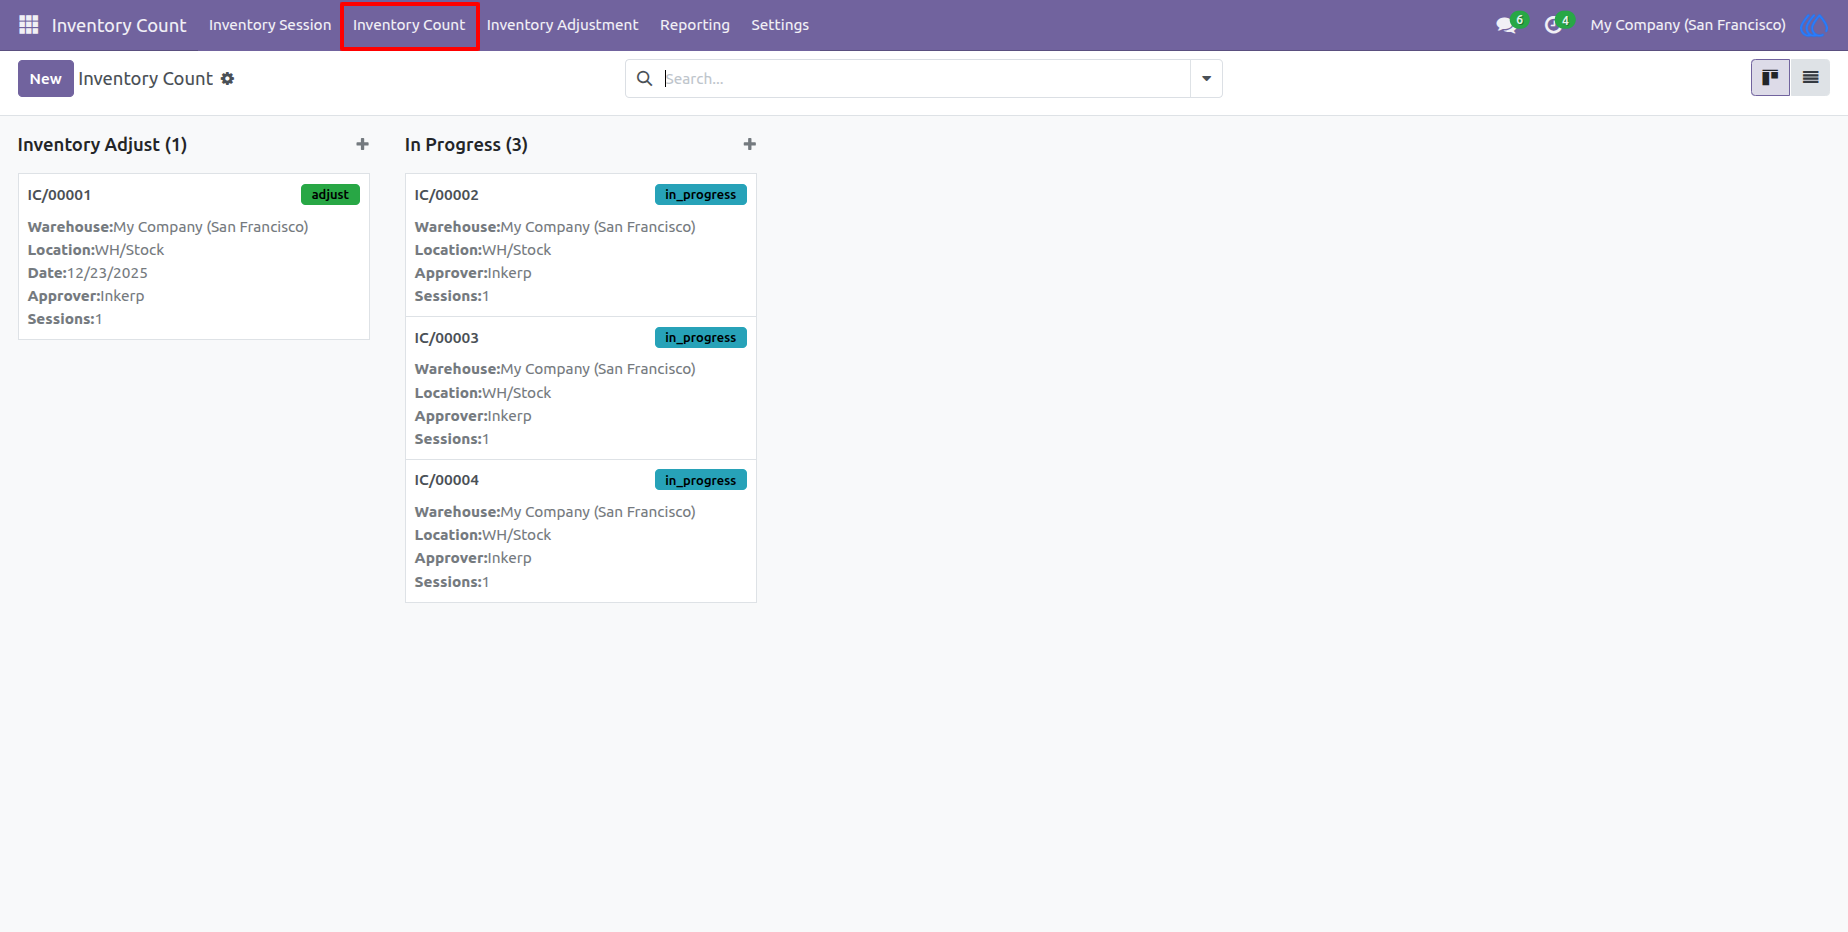
Task: Click the Date:12/23/2025 text on IC/00001
Action: click(88, 273)
